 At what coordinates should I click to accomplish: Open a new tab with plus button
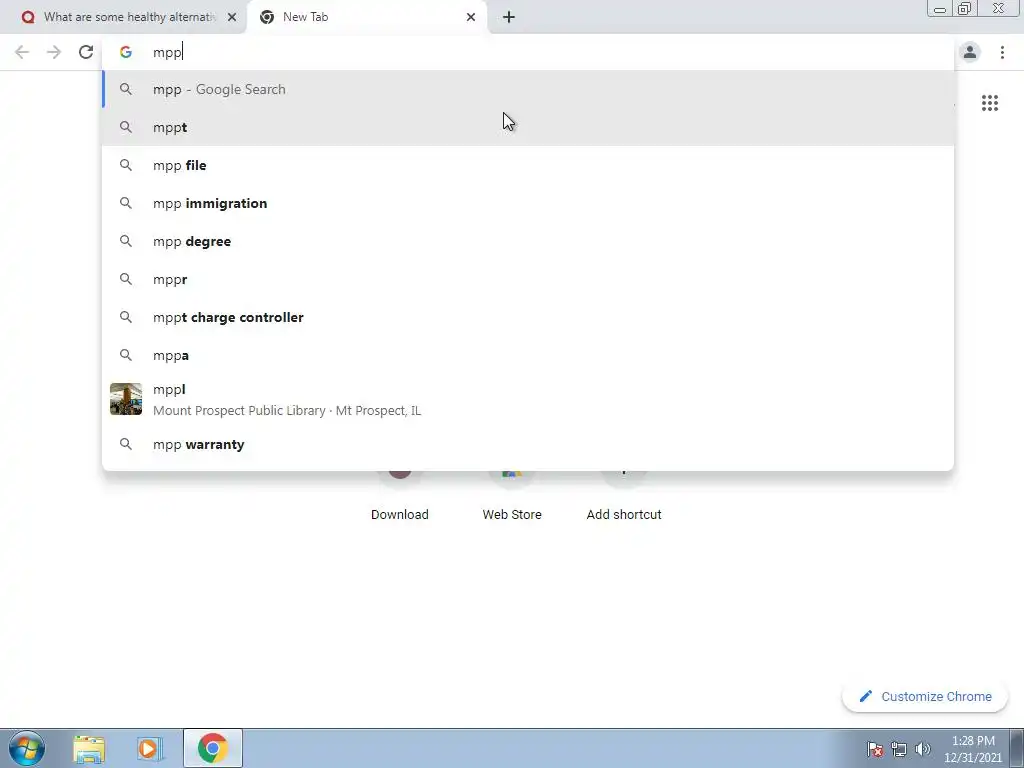click(x=509, y=18)
